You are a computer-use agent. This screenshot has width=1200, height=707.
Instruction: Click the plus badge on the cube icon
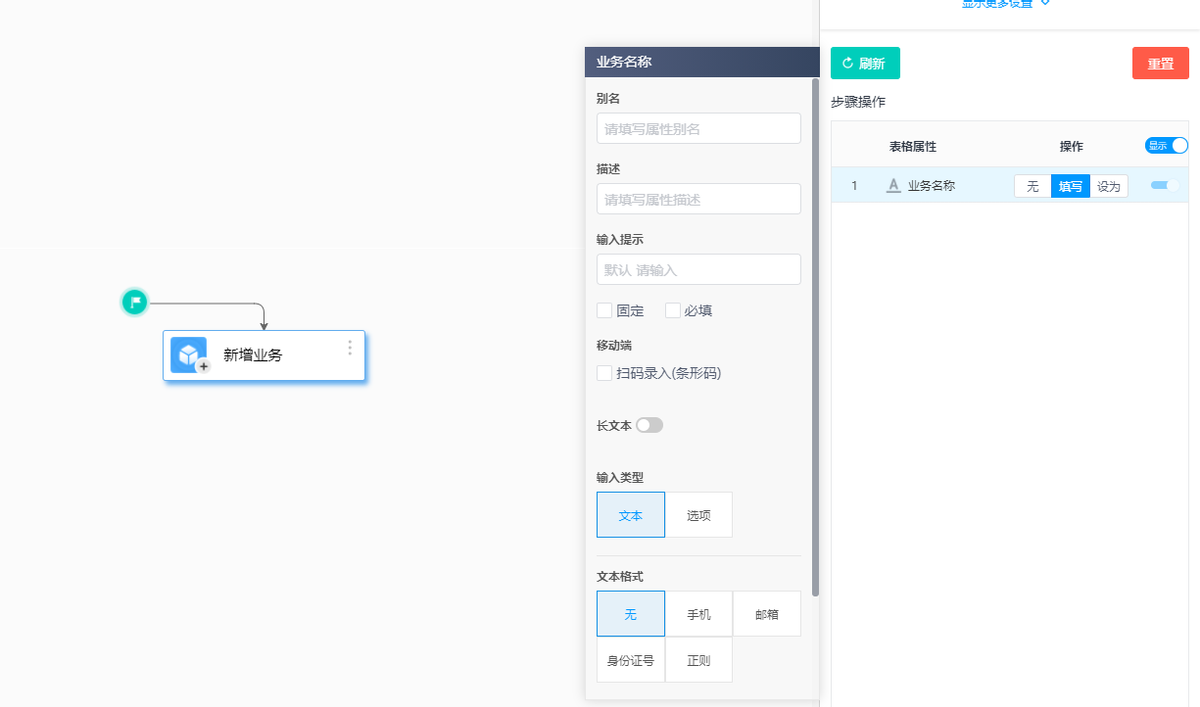(201, 367)
